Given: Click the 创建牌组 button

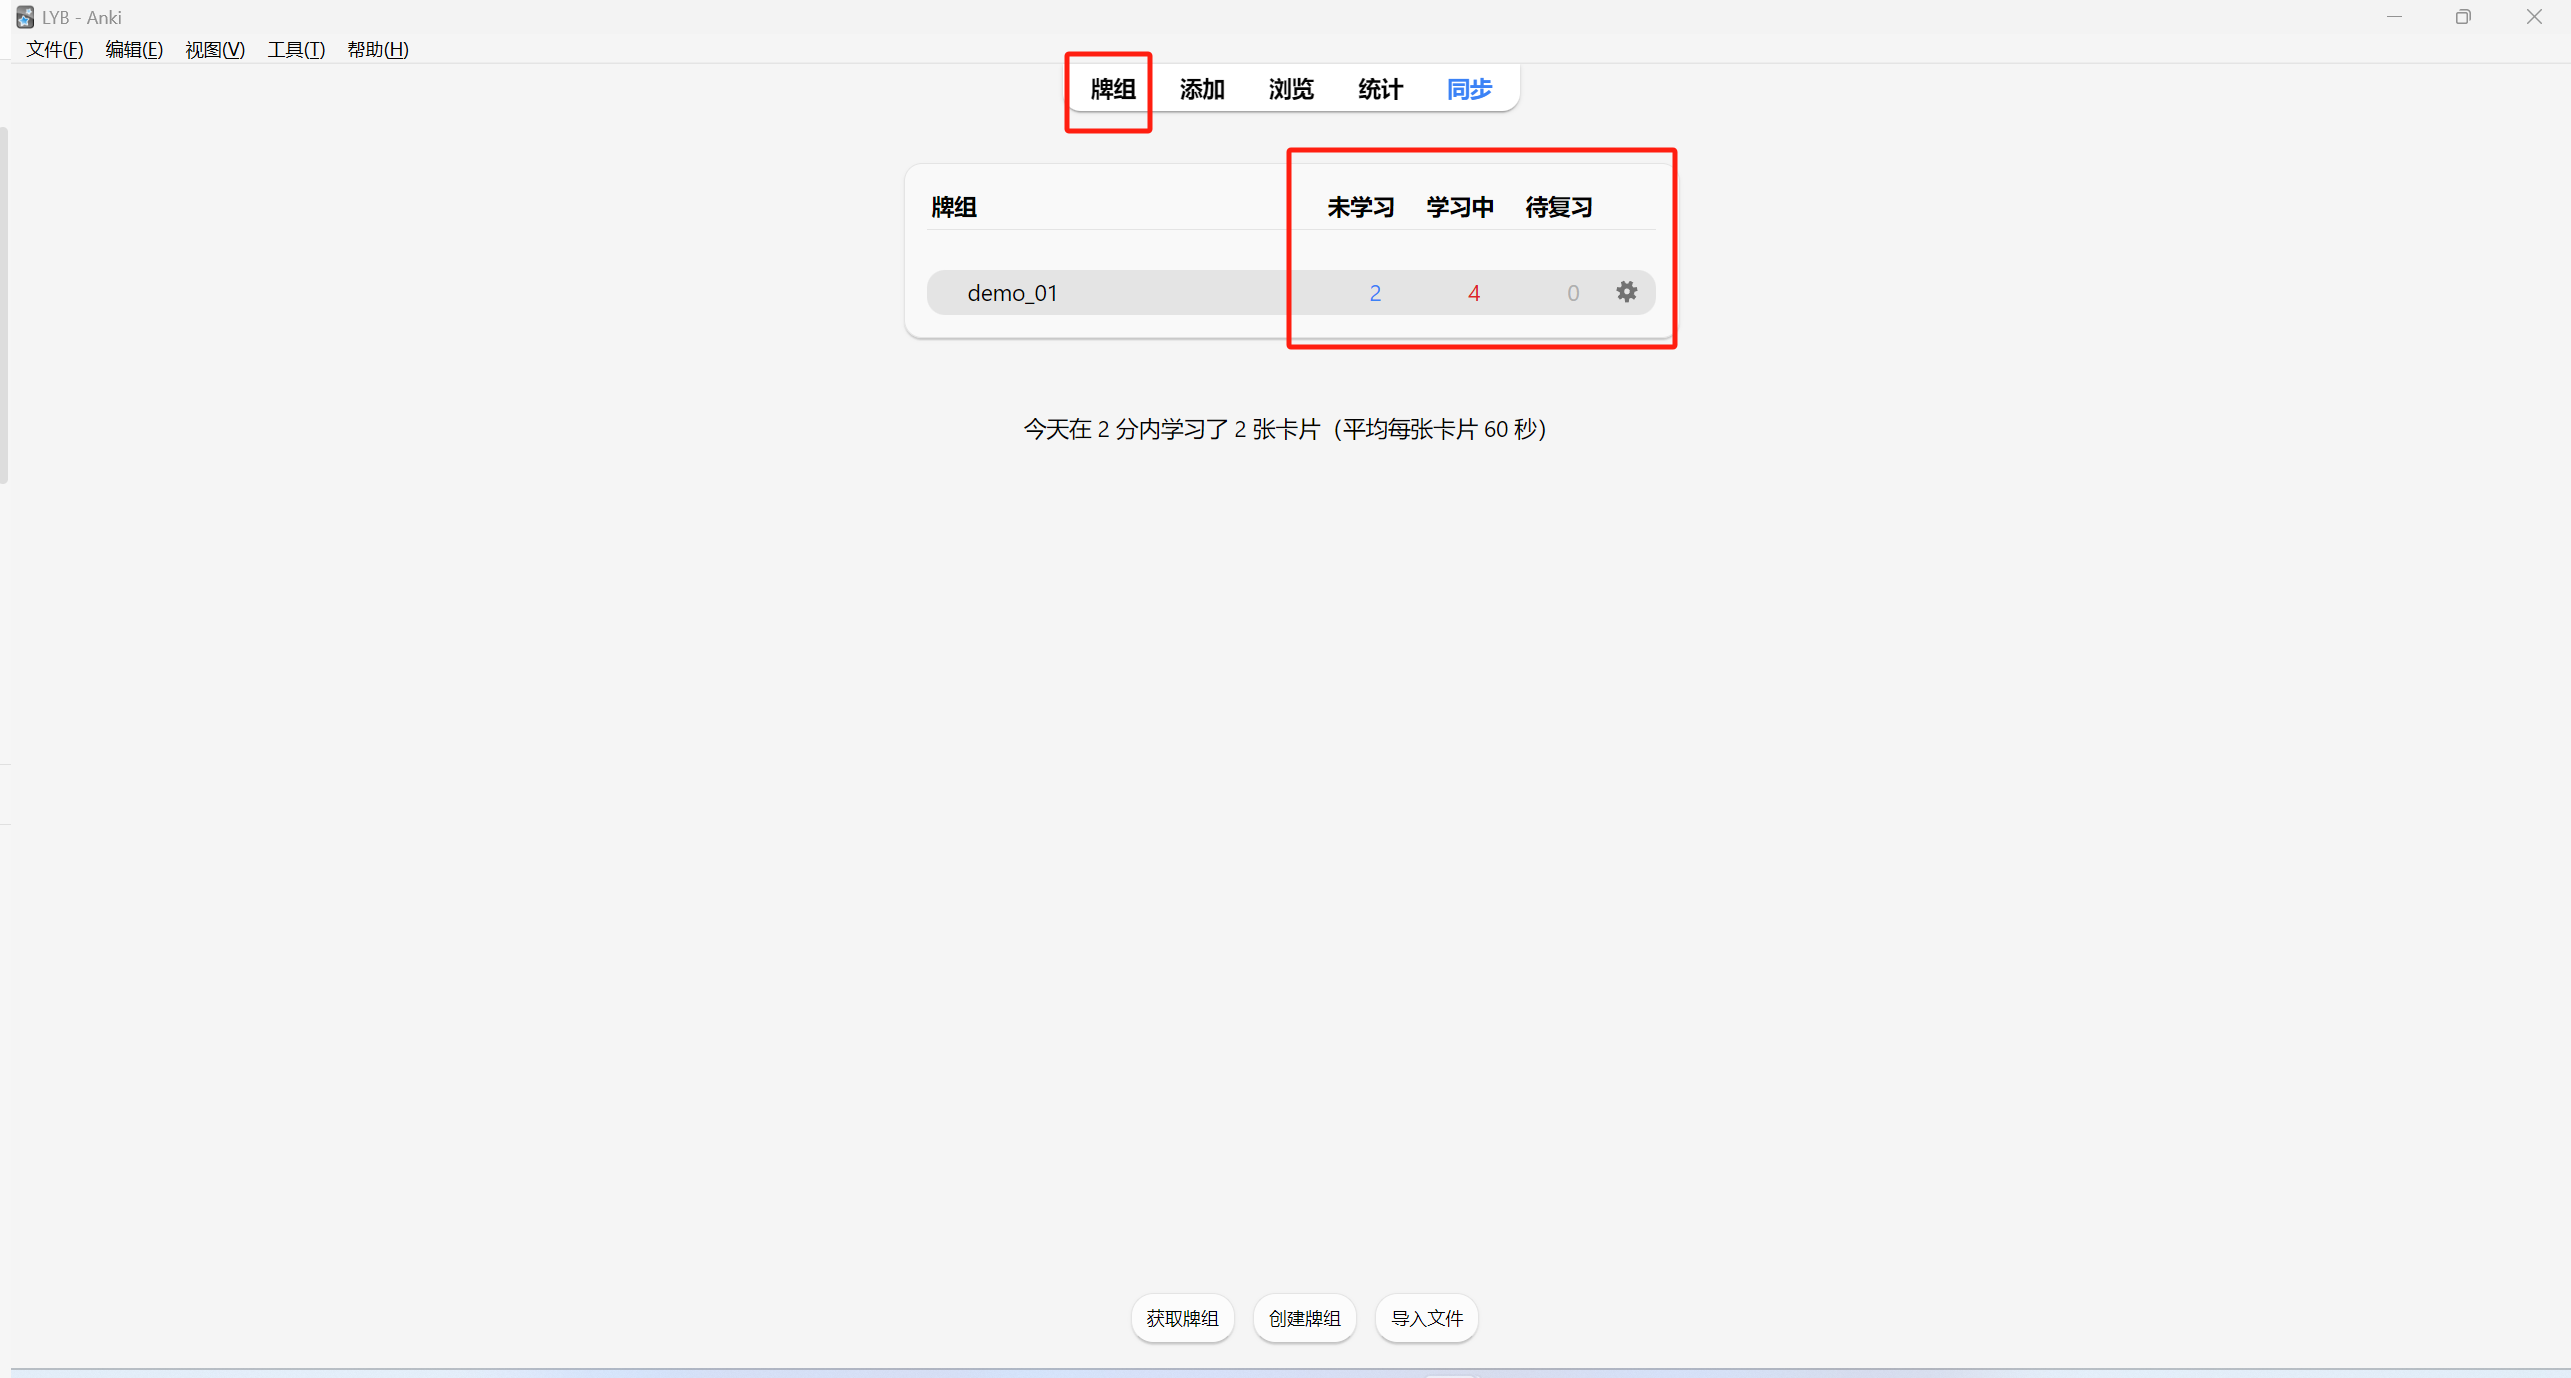Looking at the screenshot, I should [1304, 1318].
